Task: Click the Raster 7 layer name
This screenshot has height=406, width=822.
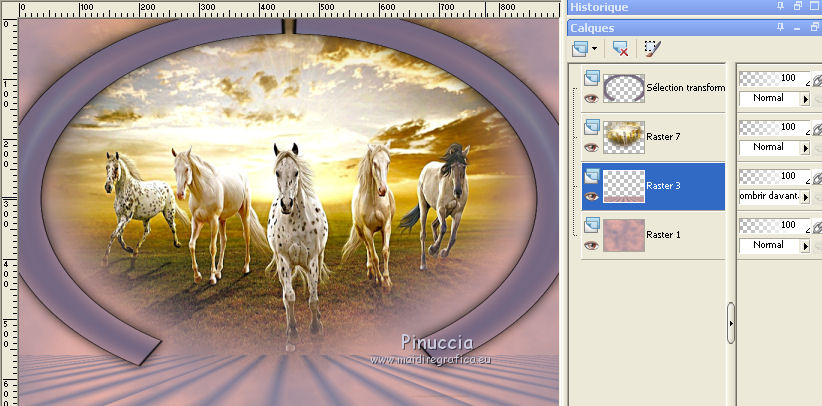Action: (663, 136)
